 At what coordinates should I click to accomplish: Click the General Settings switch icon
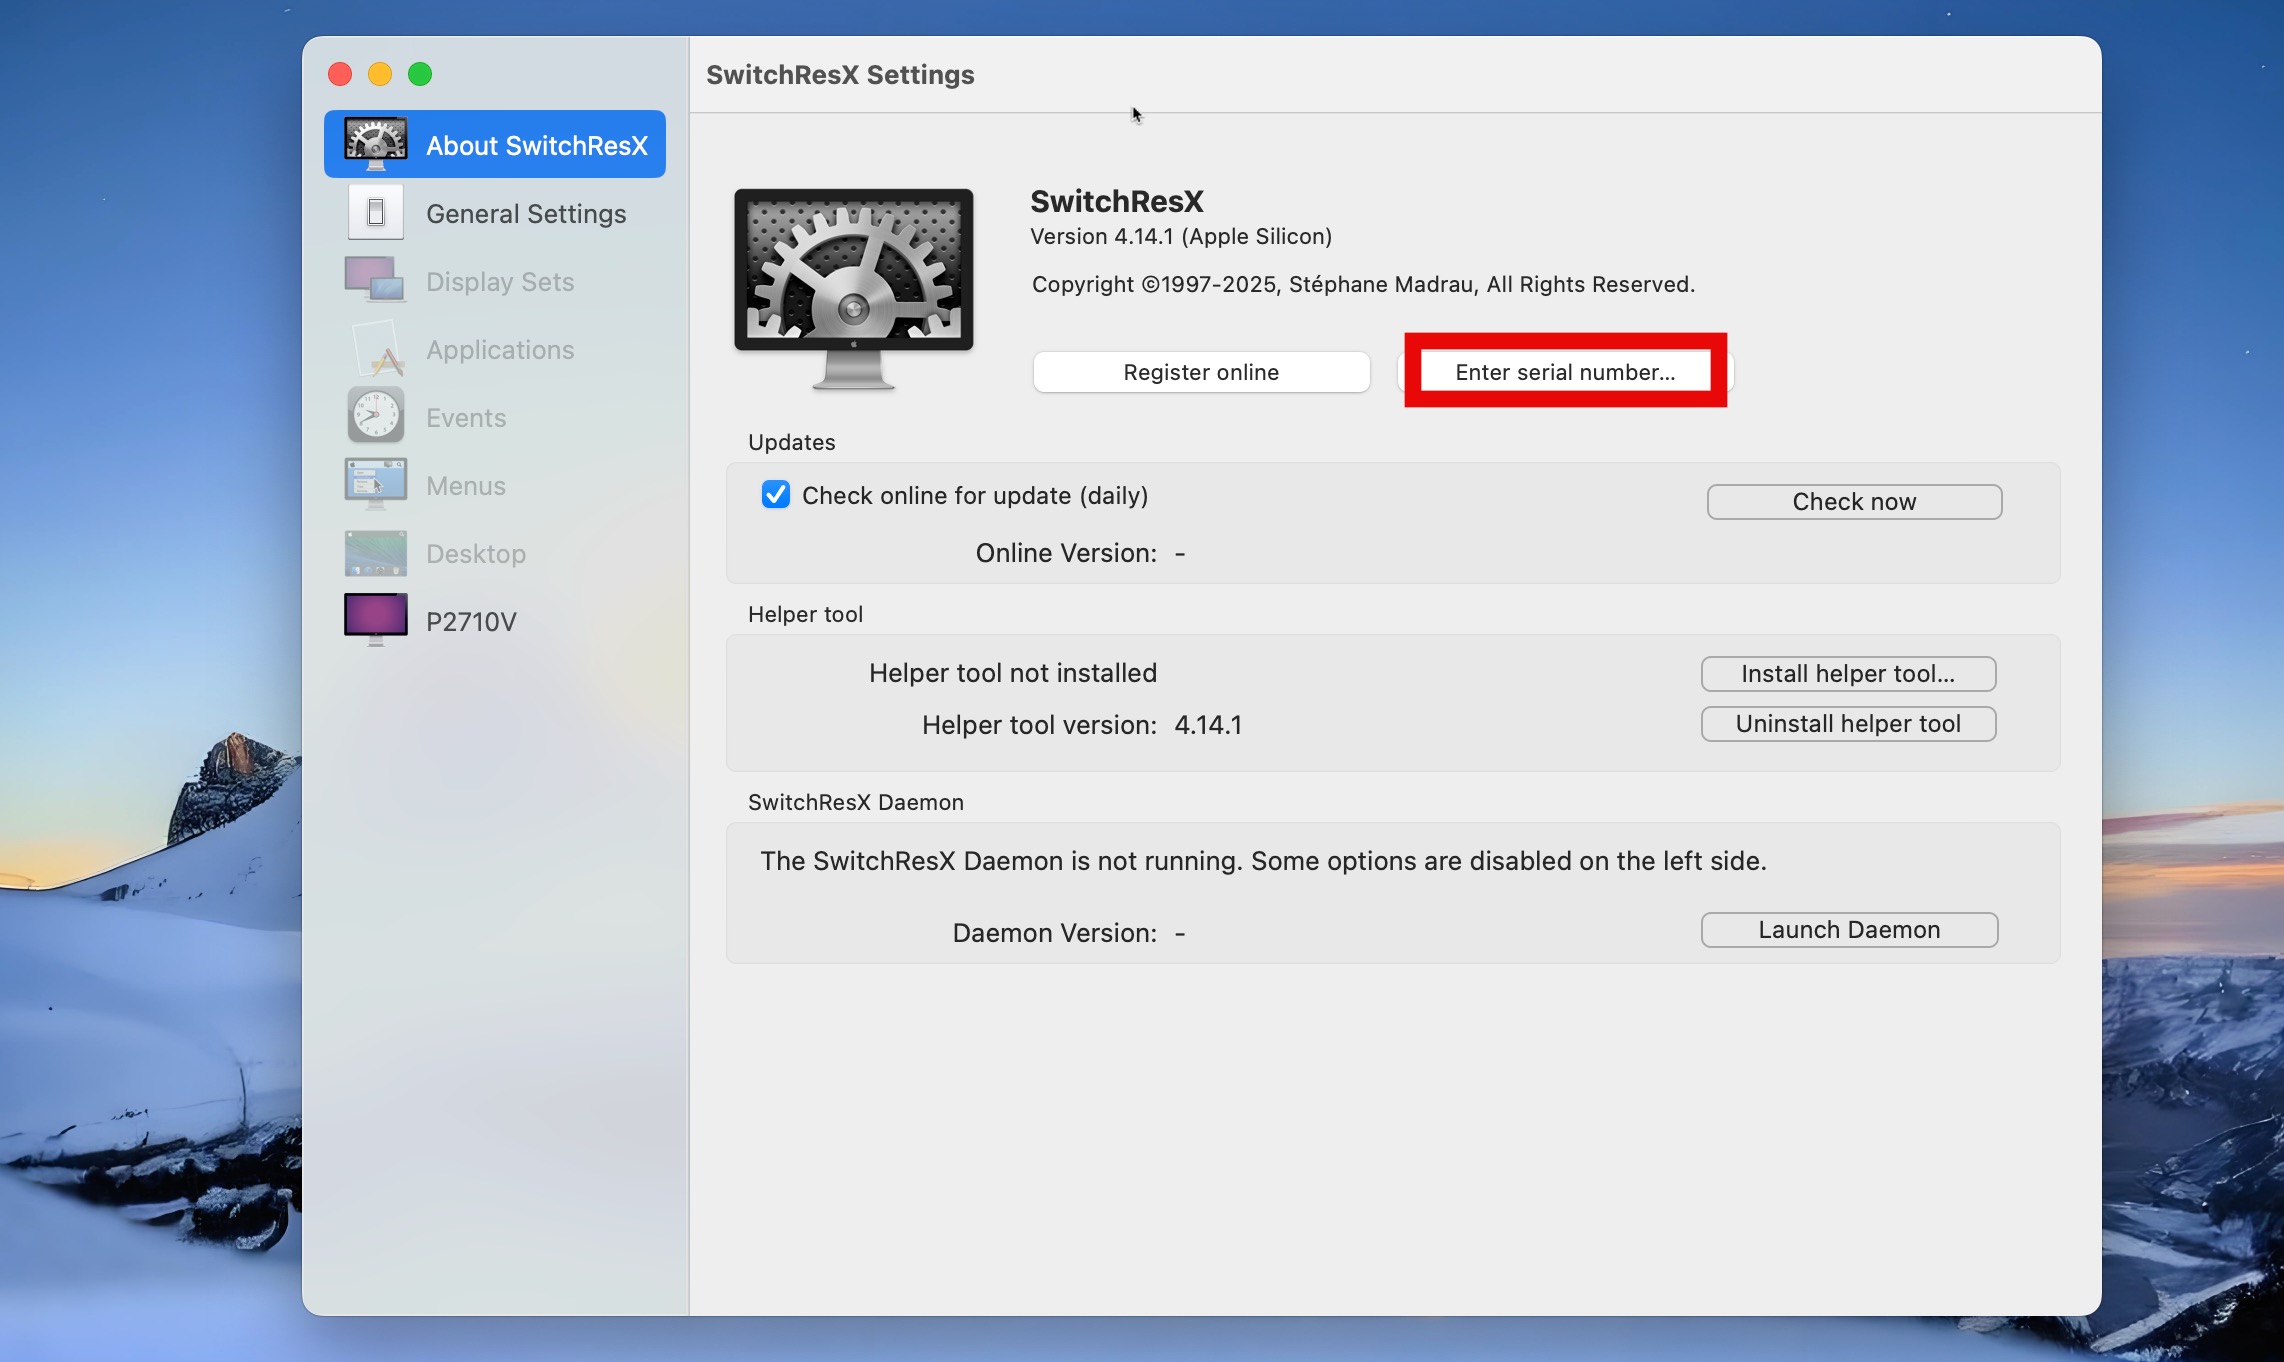[375, 212]
